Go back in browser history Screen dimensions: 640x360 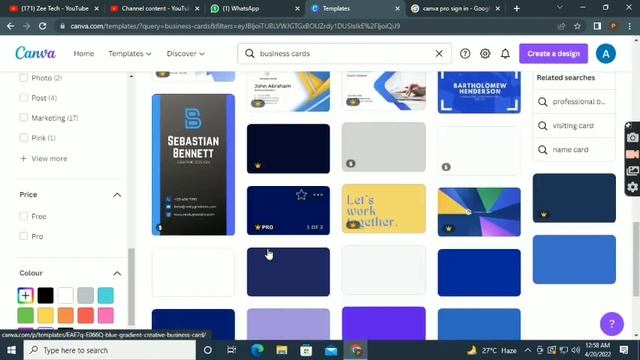[11, 26]
